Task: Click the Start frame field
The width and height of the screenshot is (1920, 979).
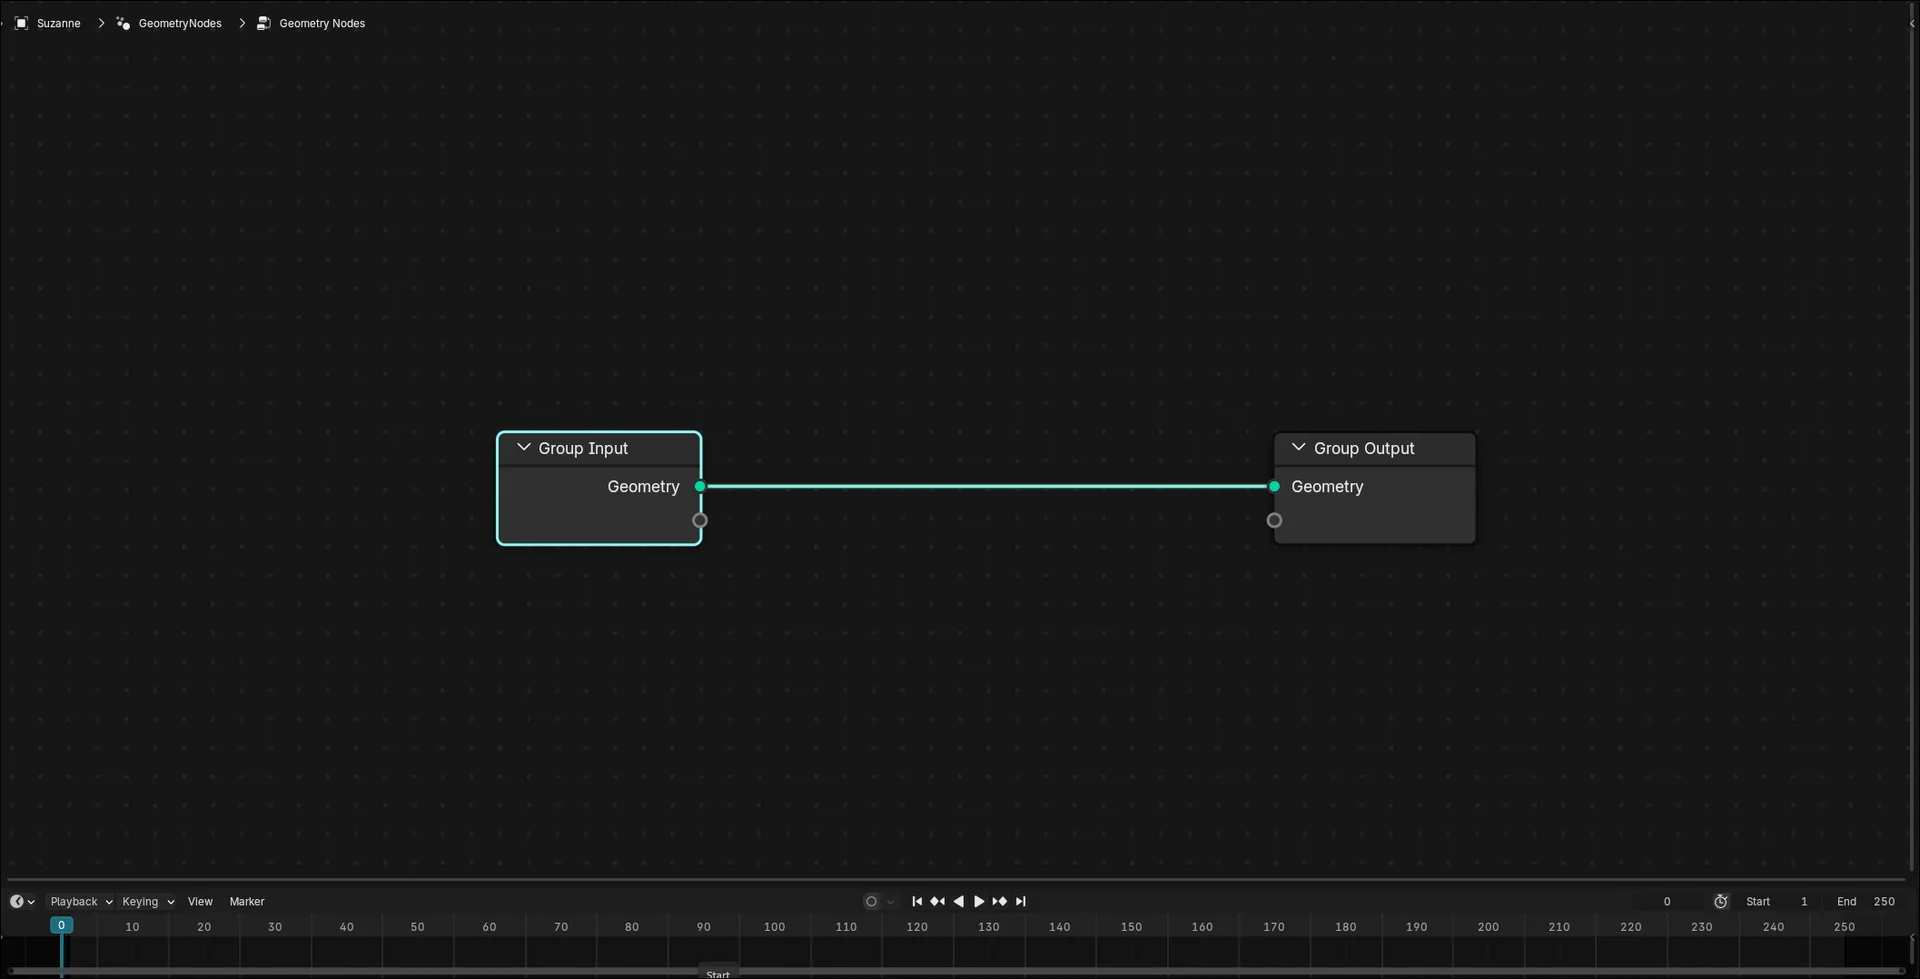Action: click(x=1776, y=902)
